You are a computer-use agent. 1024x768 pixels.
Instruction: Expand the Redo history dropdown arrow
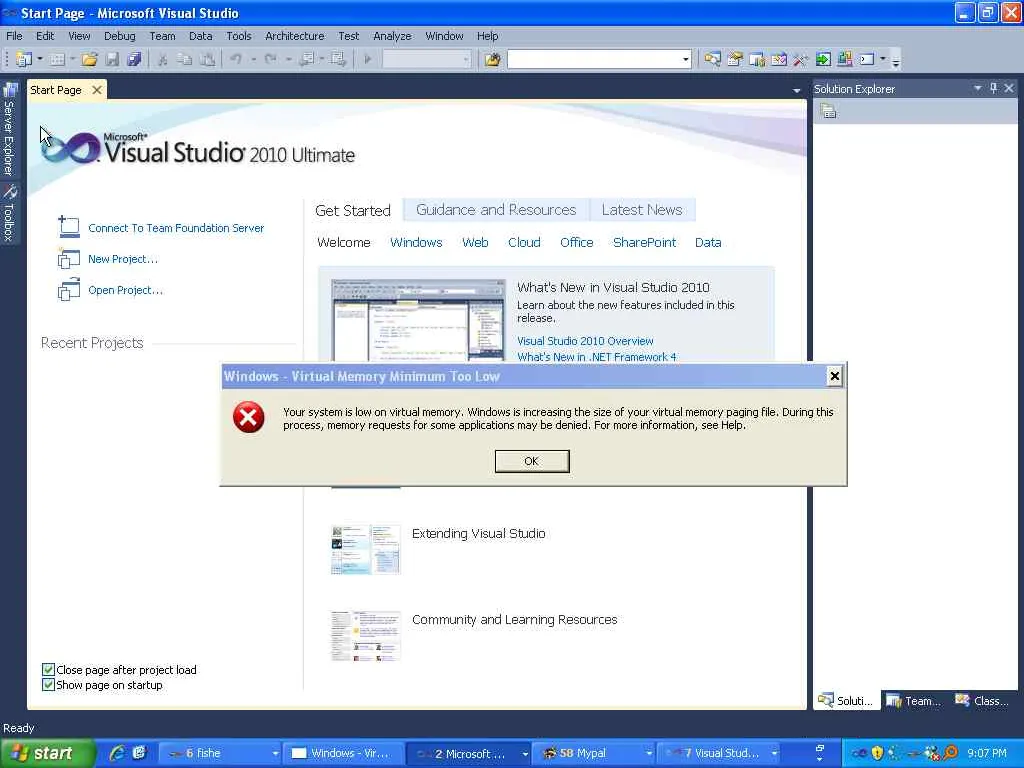tap(288, 59)
